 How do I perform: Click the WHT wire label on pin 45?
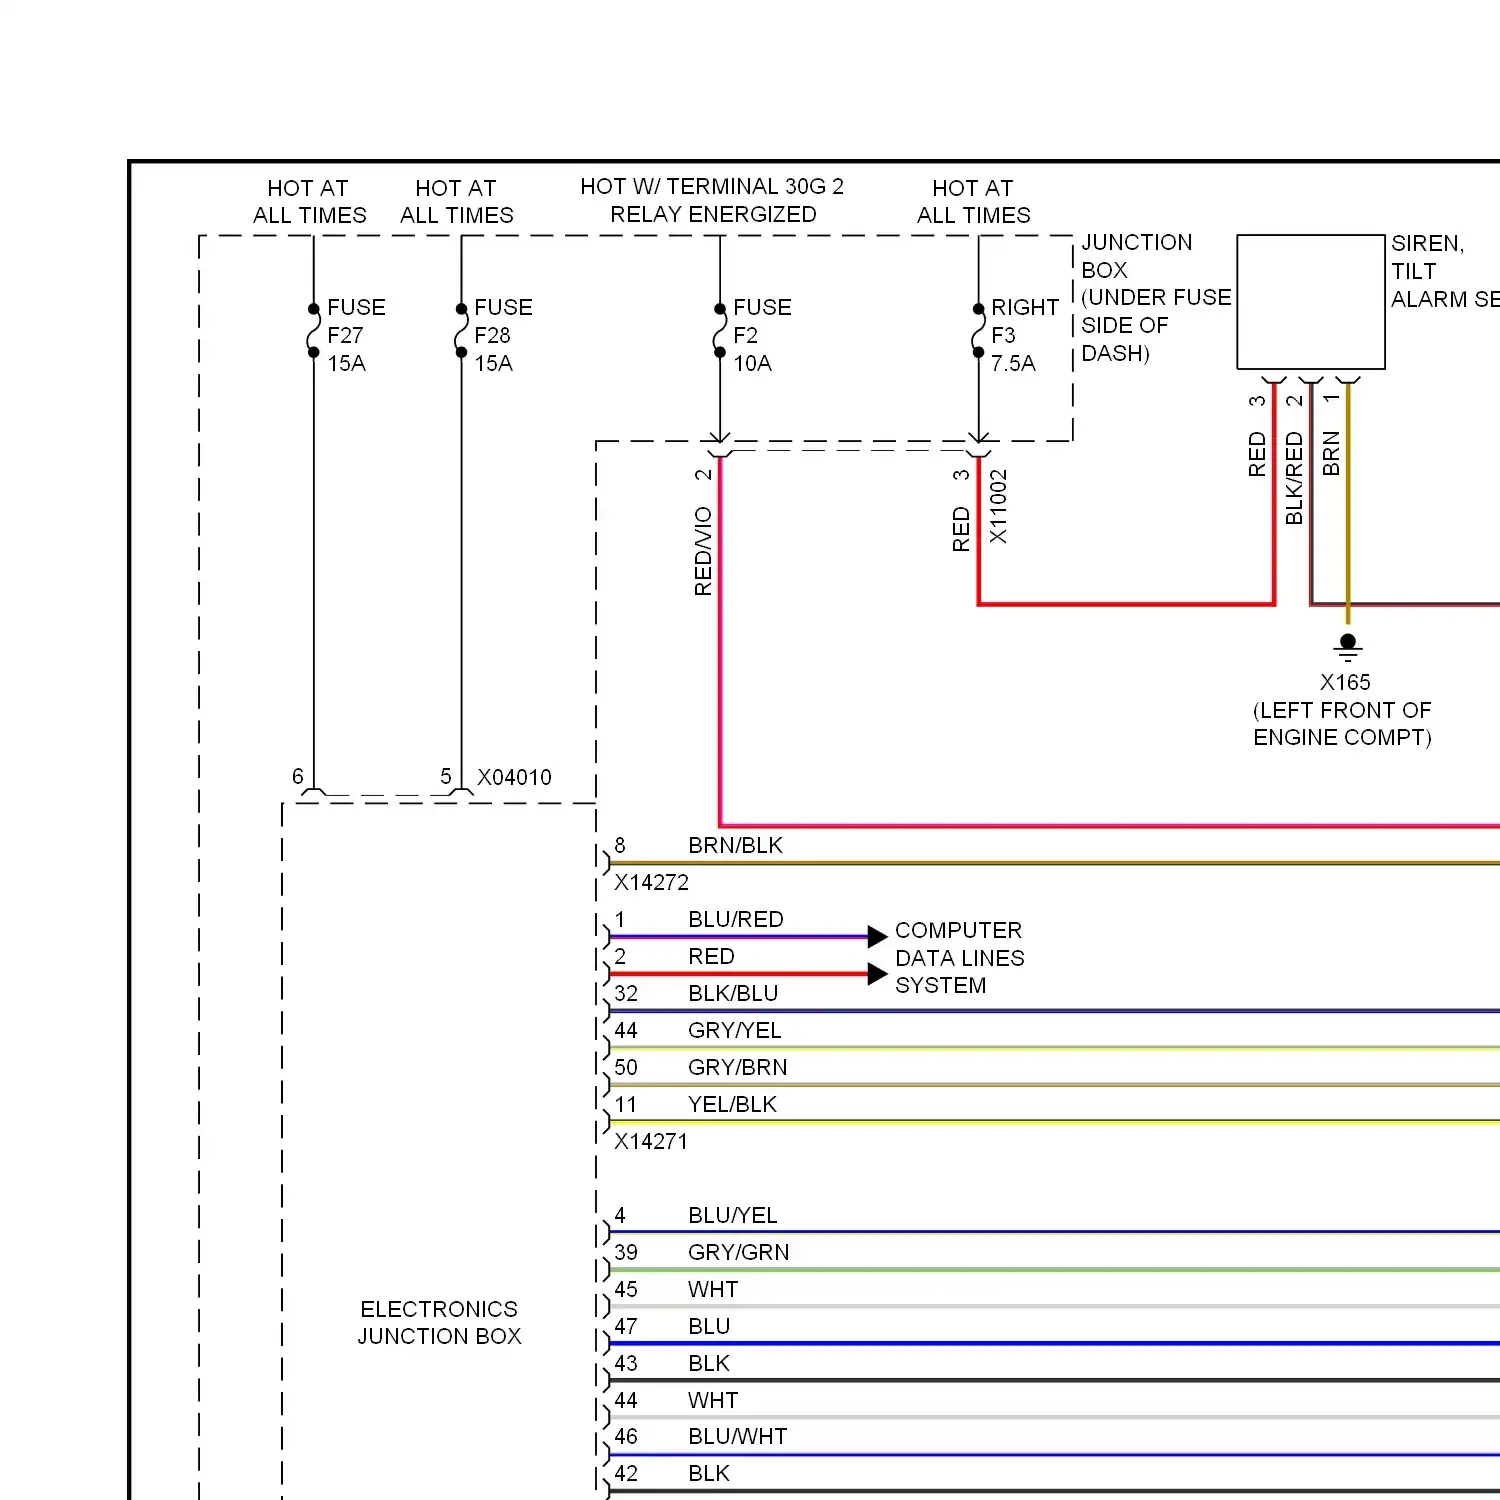point(713,1289)
